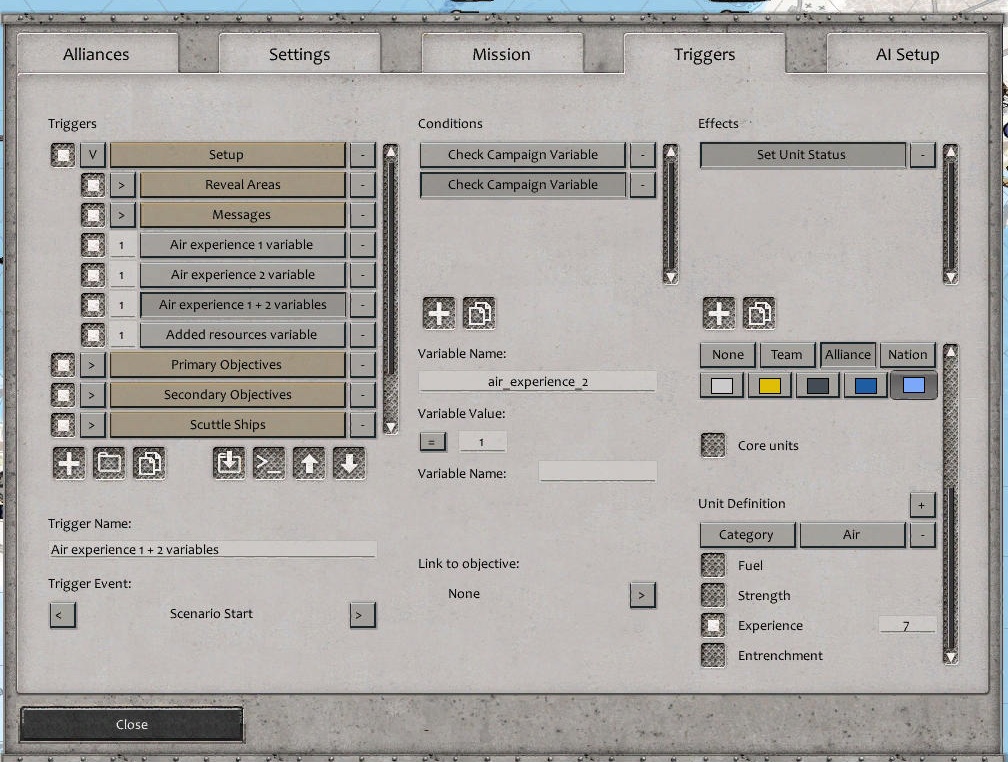Click the Close button
This screenshot has width=1008, height=762.
click(130, 724)
